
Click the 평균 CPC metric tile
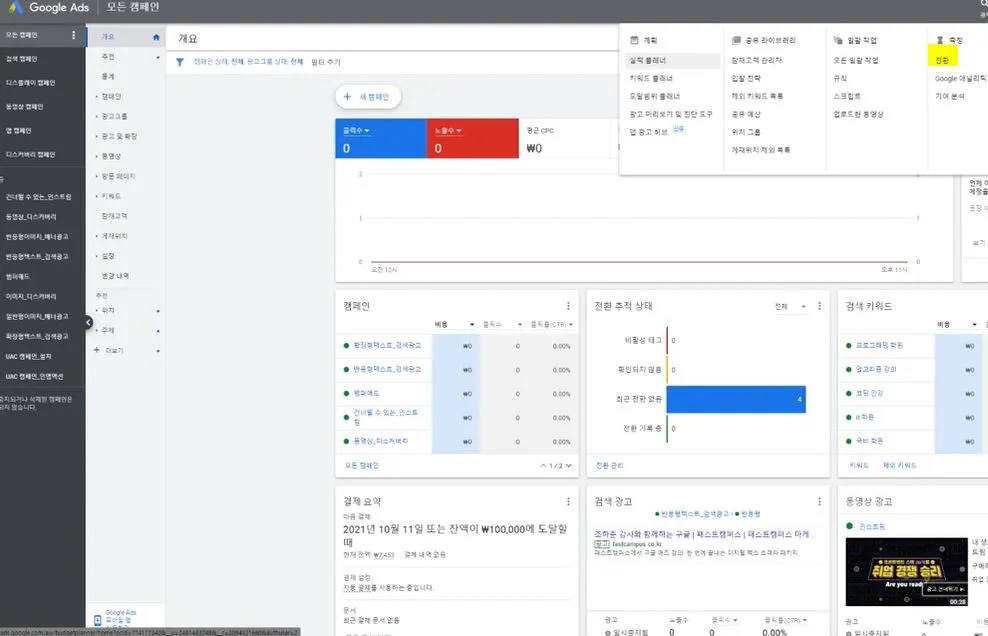(x=565, y=139)
